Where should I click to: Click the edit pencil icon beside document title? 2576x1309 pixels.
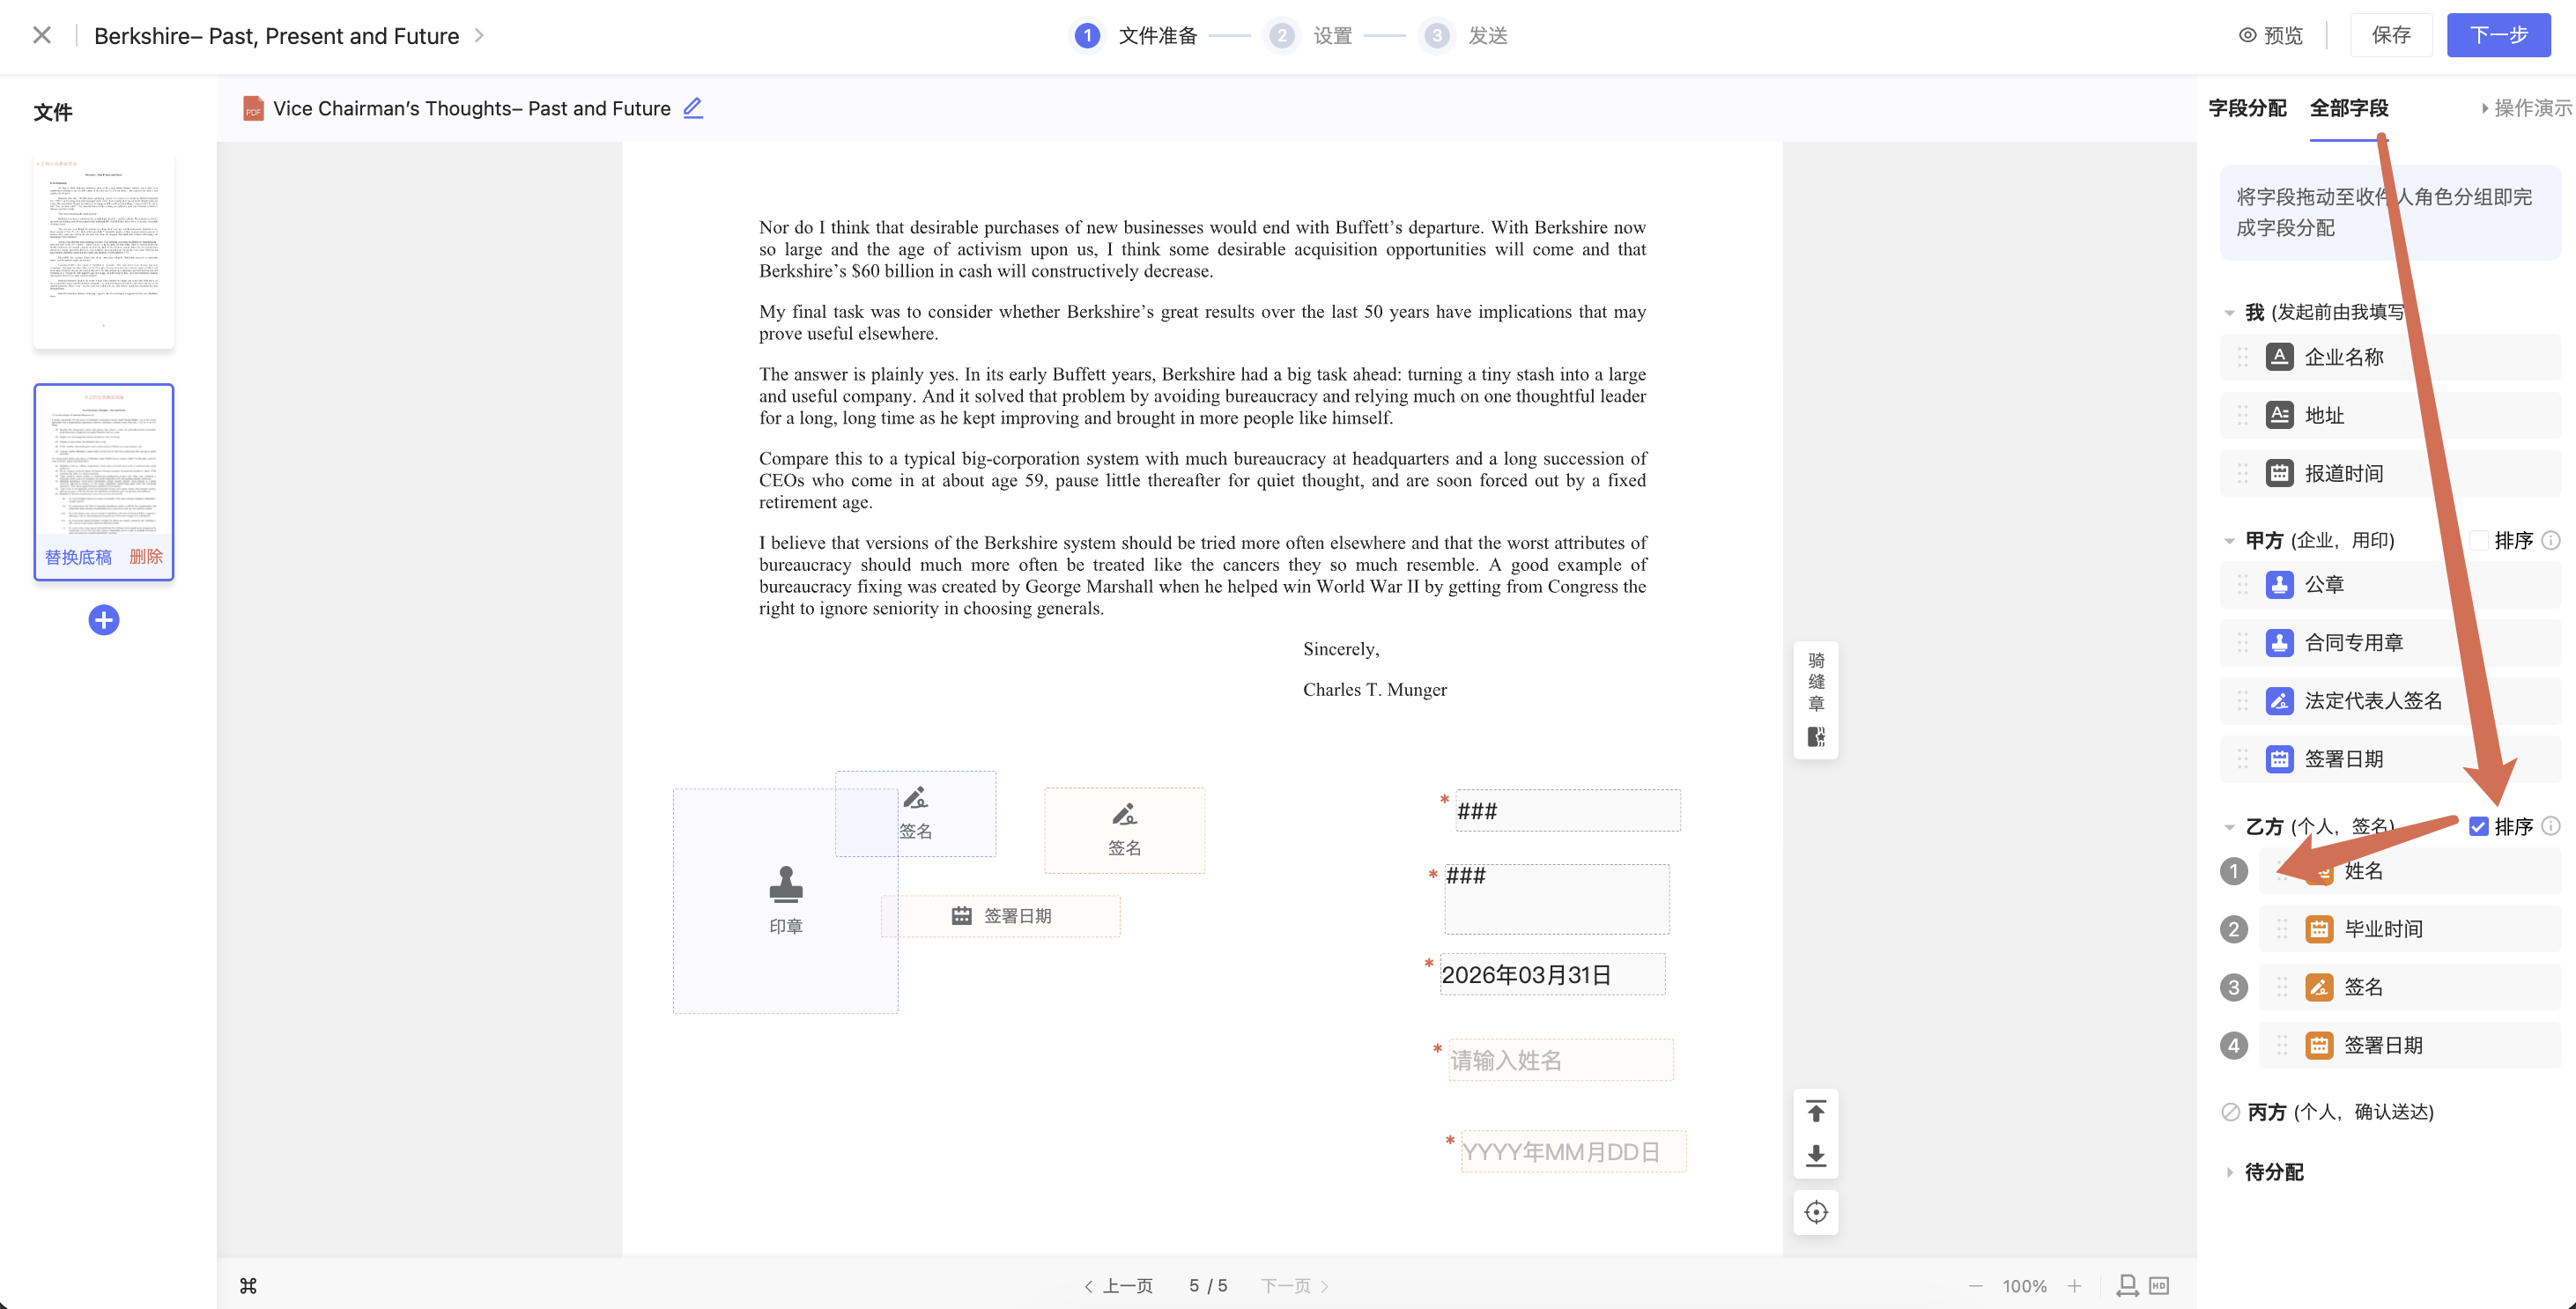[692, 108]
